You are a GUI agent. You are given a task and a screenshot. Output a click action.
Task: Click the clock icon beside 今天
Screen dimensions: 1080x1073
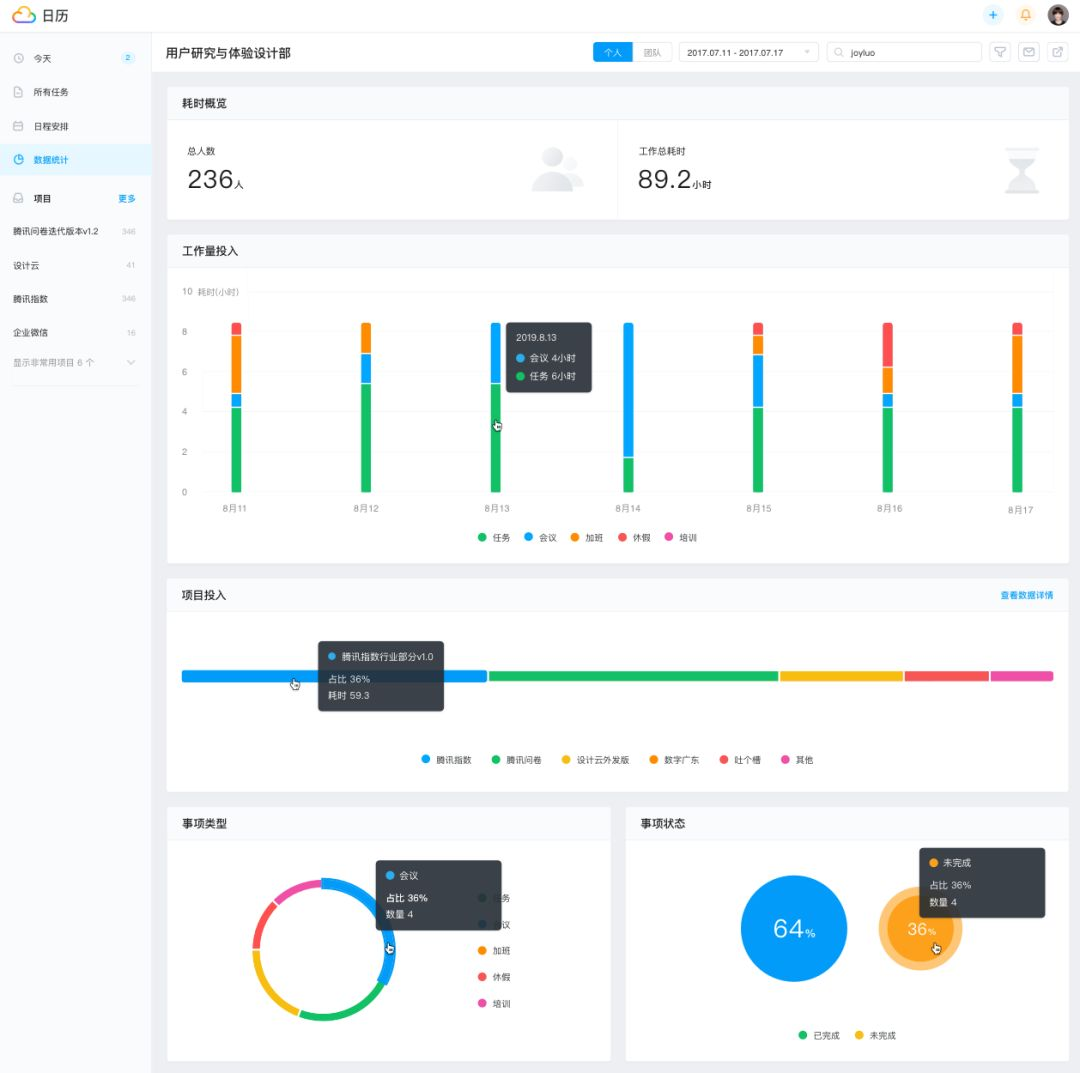coord(19,59)
